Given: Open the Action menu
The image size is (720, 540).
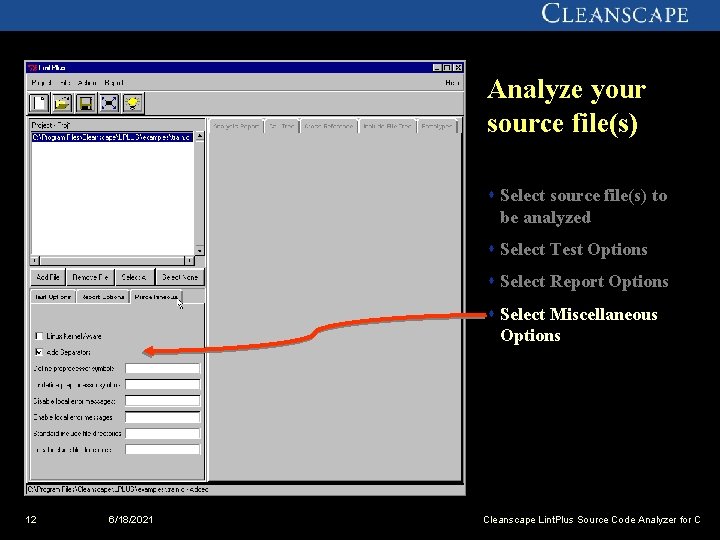Looking at the screenshot, I should (x=87, y=83).
